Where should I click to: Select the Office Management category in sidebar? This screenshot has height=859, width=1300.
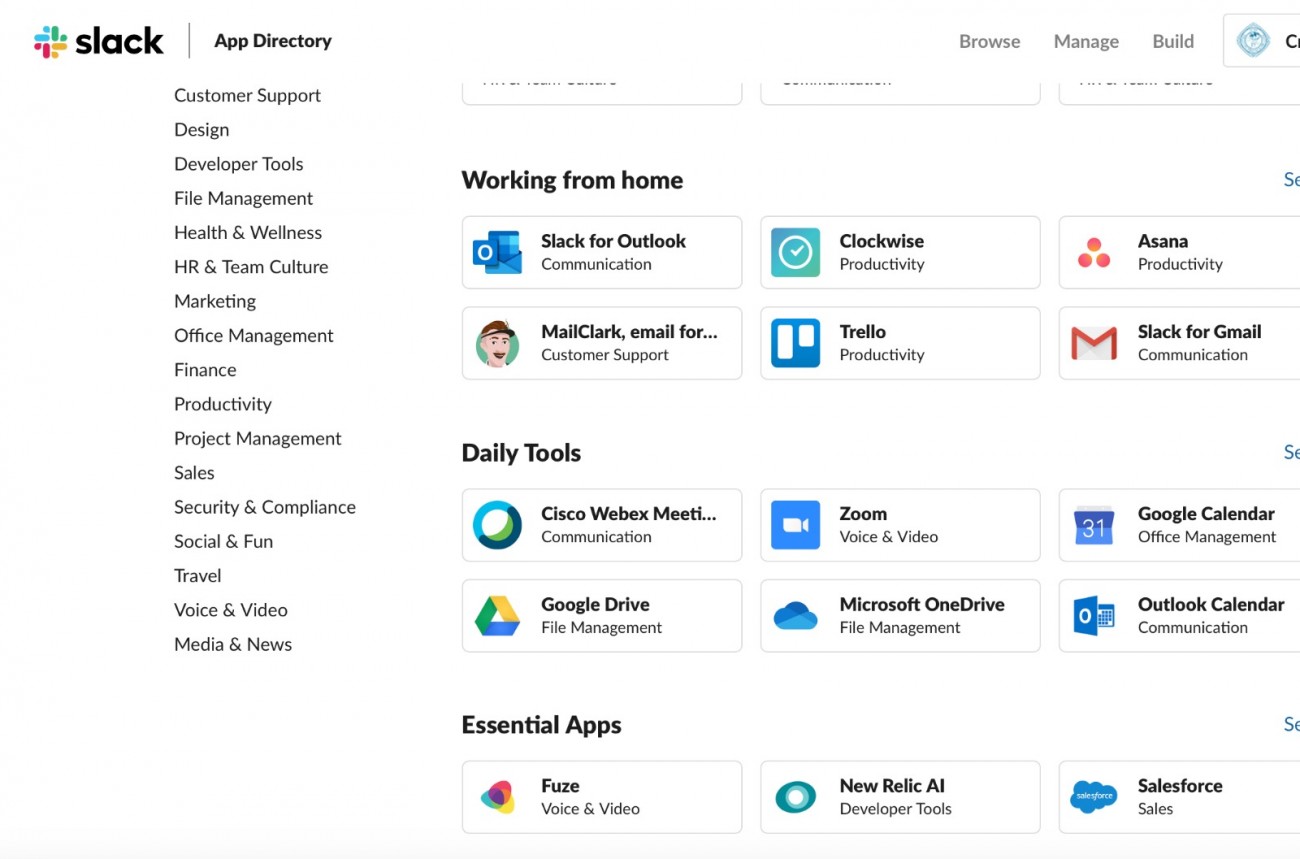pos(254,335)
